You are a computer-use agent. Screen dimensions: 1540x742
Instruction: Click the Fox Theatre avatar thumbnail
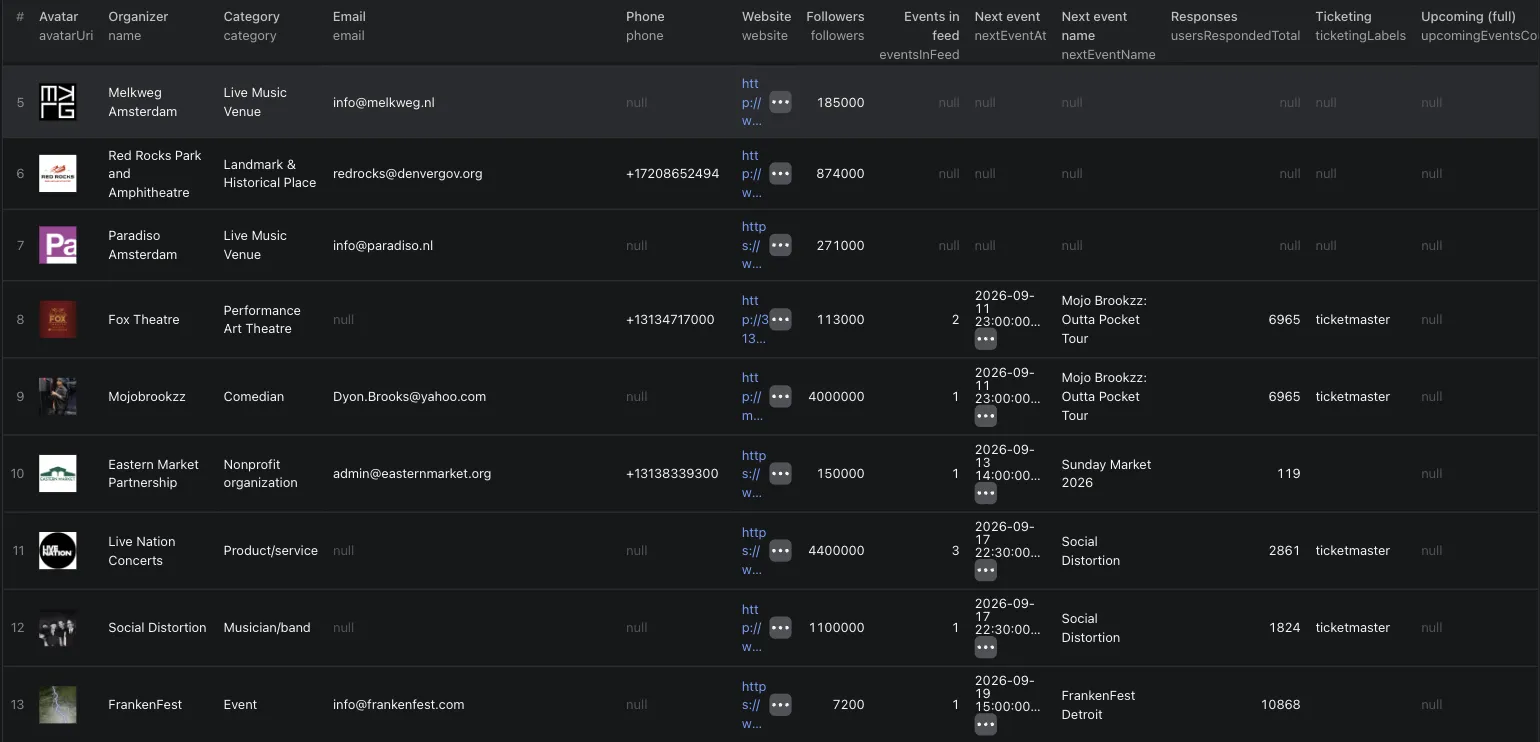[x=57, y=319]
